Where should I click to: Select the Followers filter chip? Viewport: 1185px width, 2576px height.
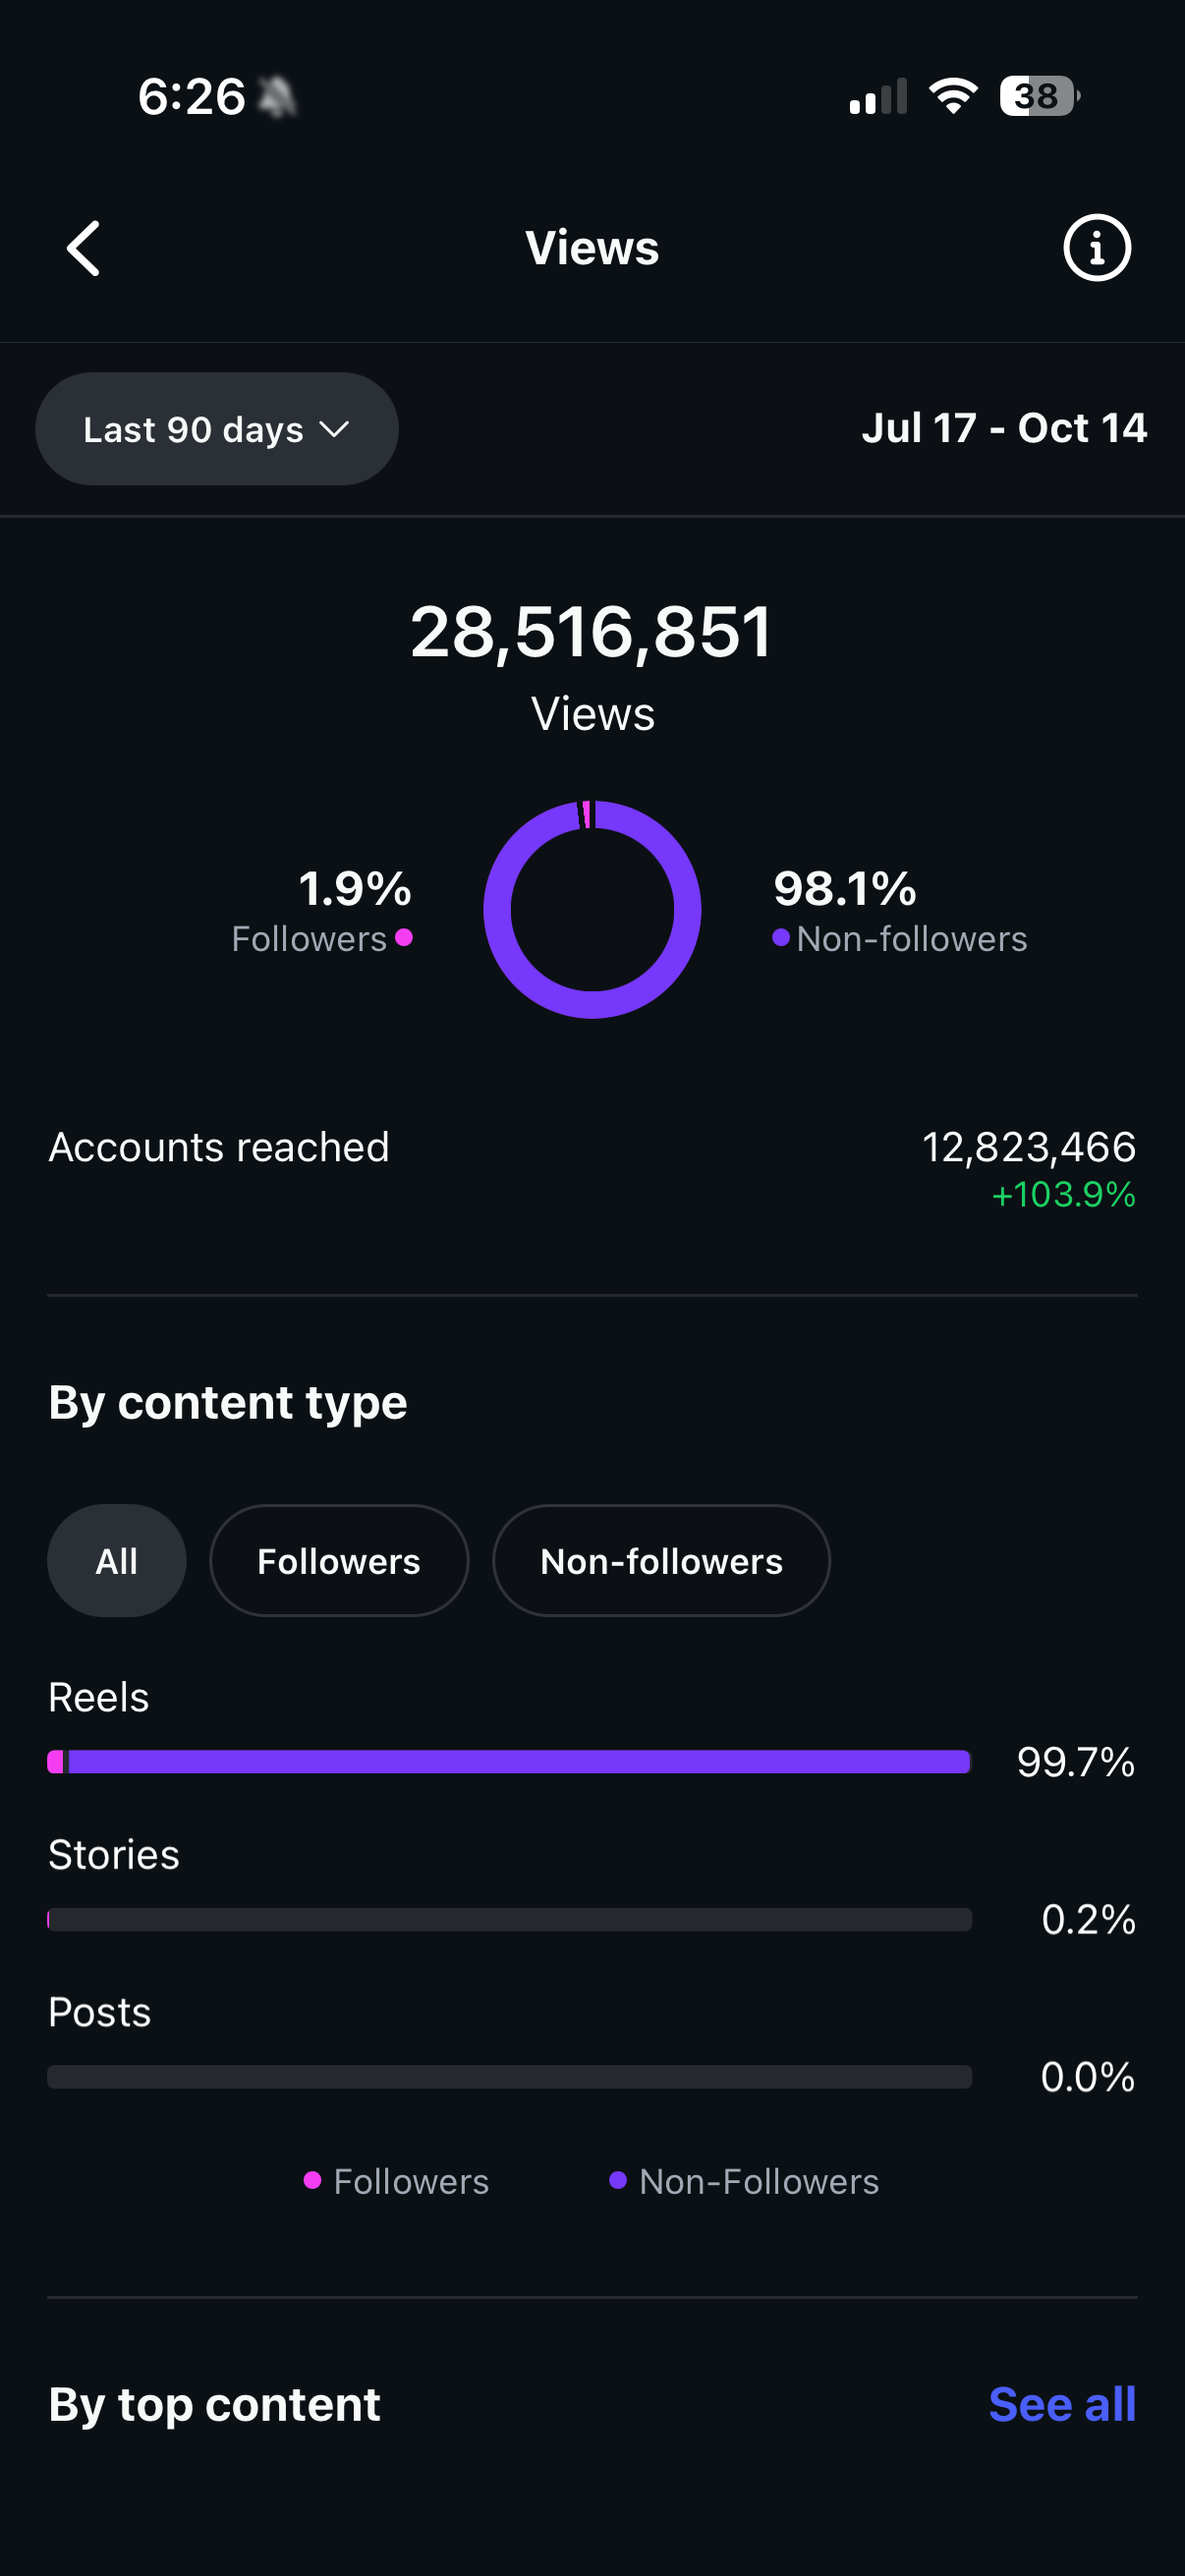[x=339, y=1560]
